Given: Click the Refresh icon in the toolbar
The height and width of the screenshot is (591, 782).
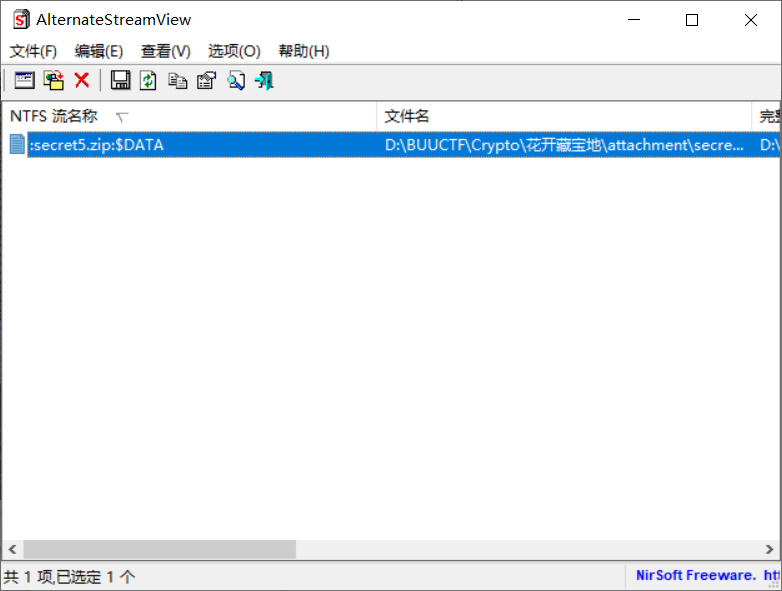Looking at the screenshot, I should 148,80.
